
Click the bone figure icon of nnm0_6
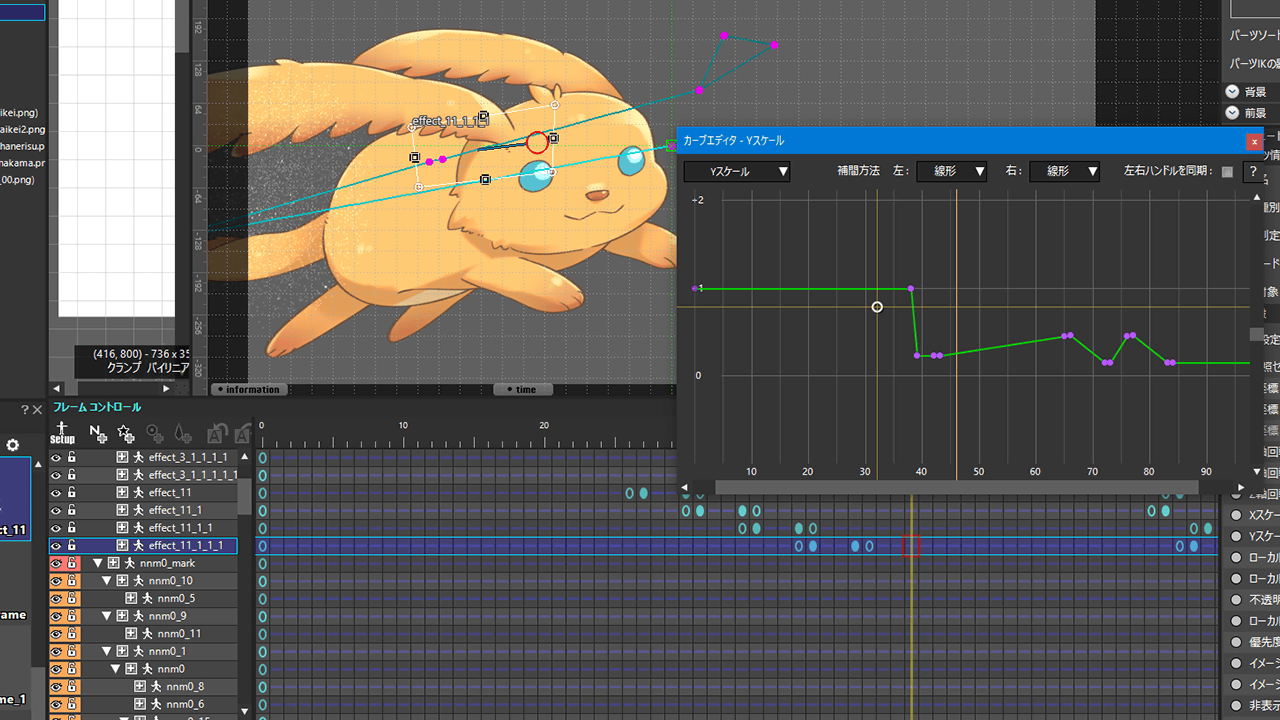tap(156, 705)
